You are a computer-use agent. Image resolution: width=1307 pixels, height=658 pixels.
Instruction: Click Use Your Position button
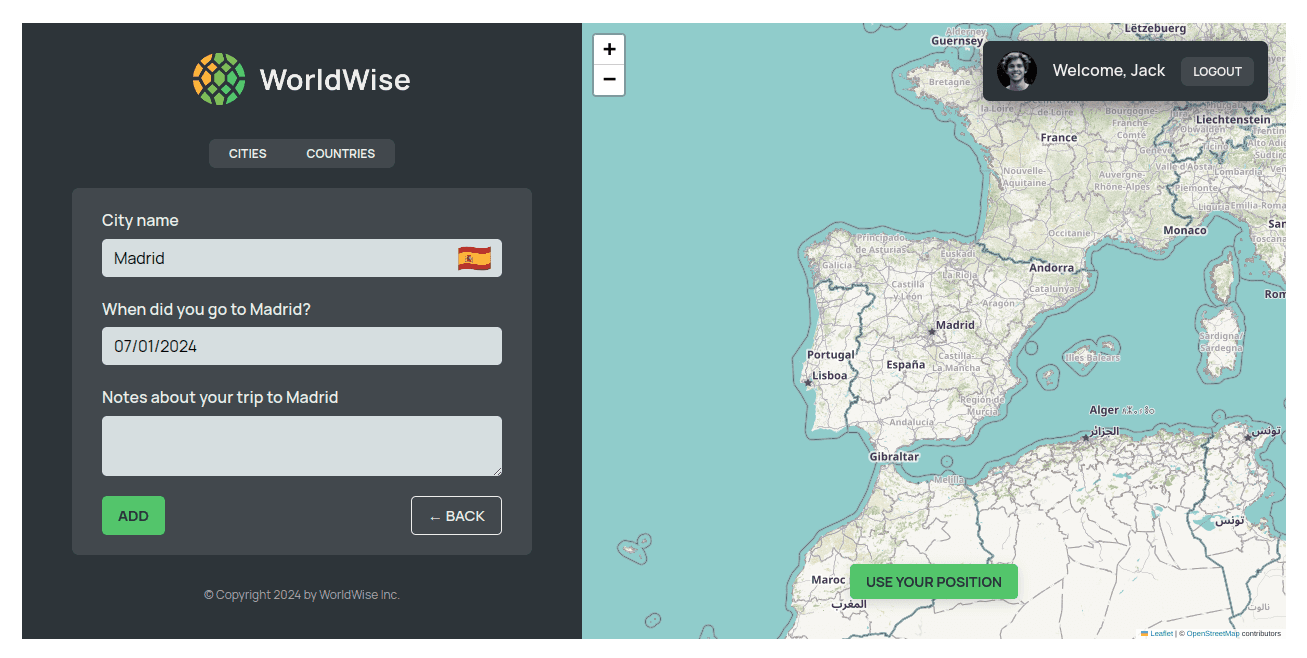[934, 582]
